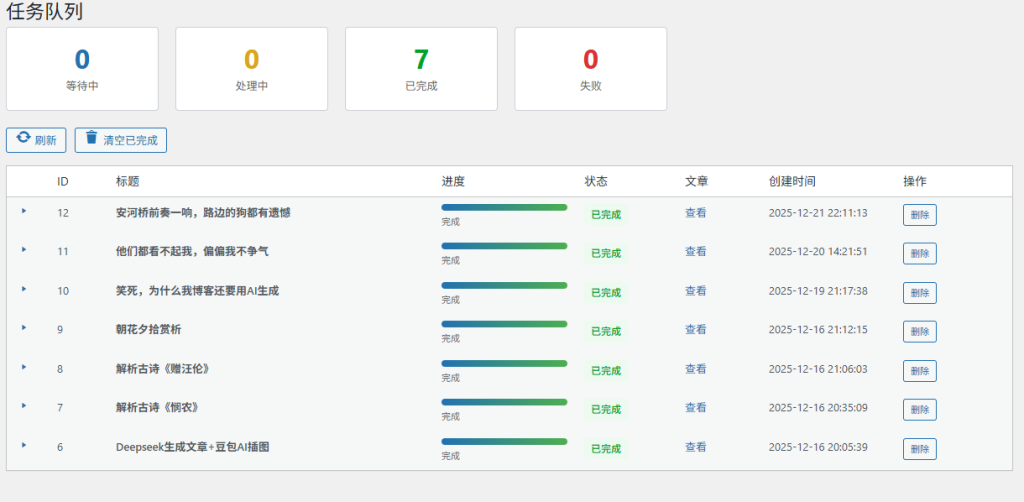
Task: Click the trash icon in 清空已完成 button
Action: coord(91,139)
